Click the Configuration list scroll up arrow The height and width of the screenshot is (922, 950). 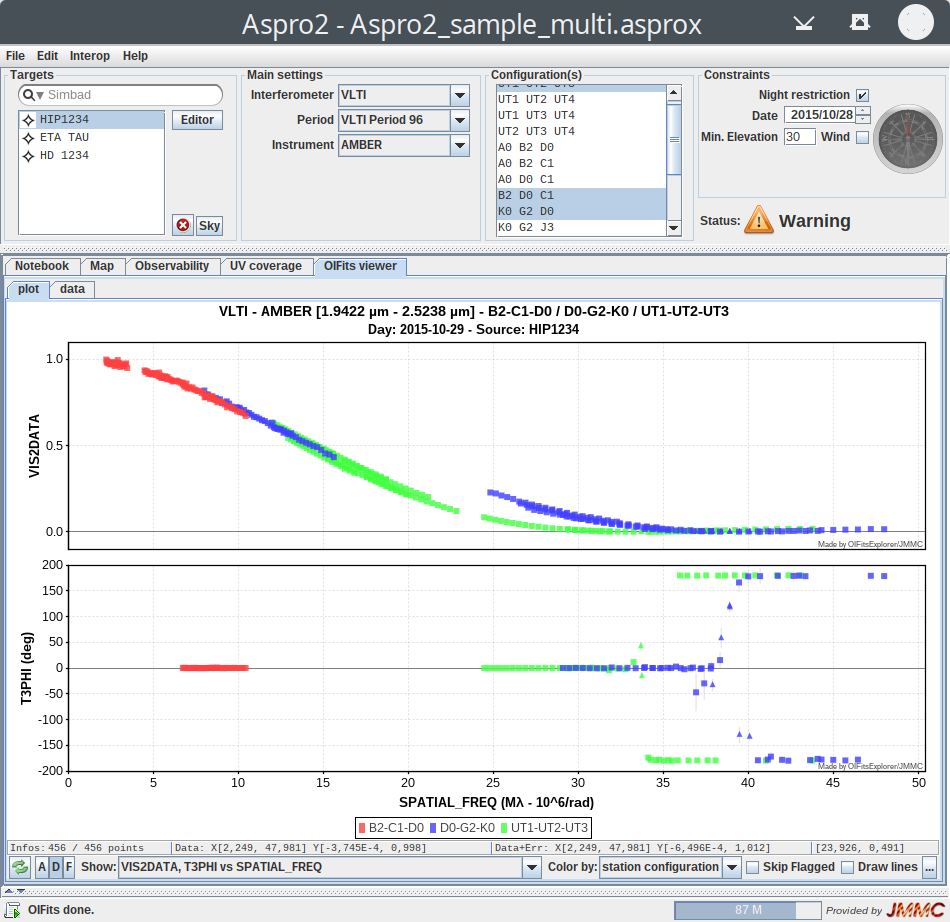click(673, 92)
